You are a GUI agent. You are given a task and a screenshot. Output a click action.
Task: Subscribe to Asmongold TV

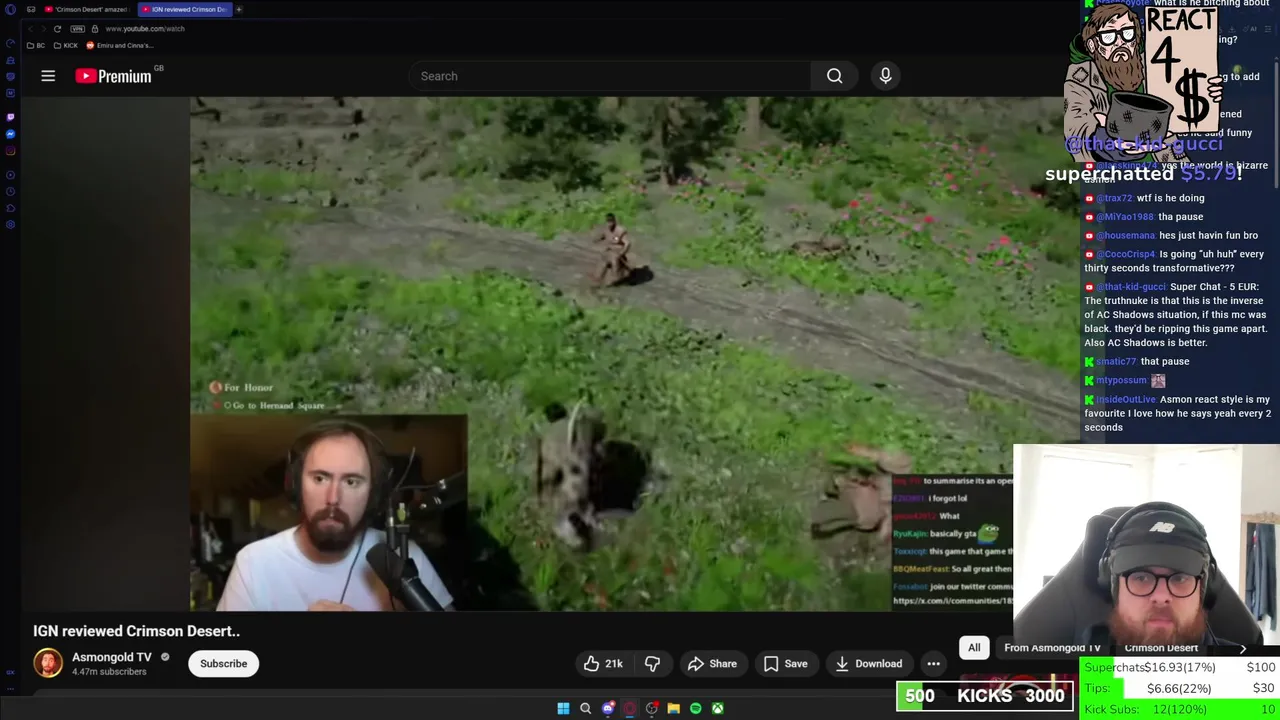(223, 664)
